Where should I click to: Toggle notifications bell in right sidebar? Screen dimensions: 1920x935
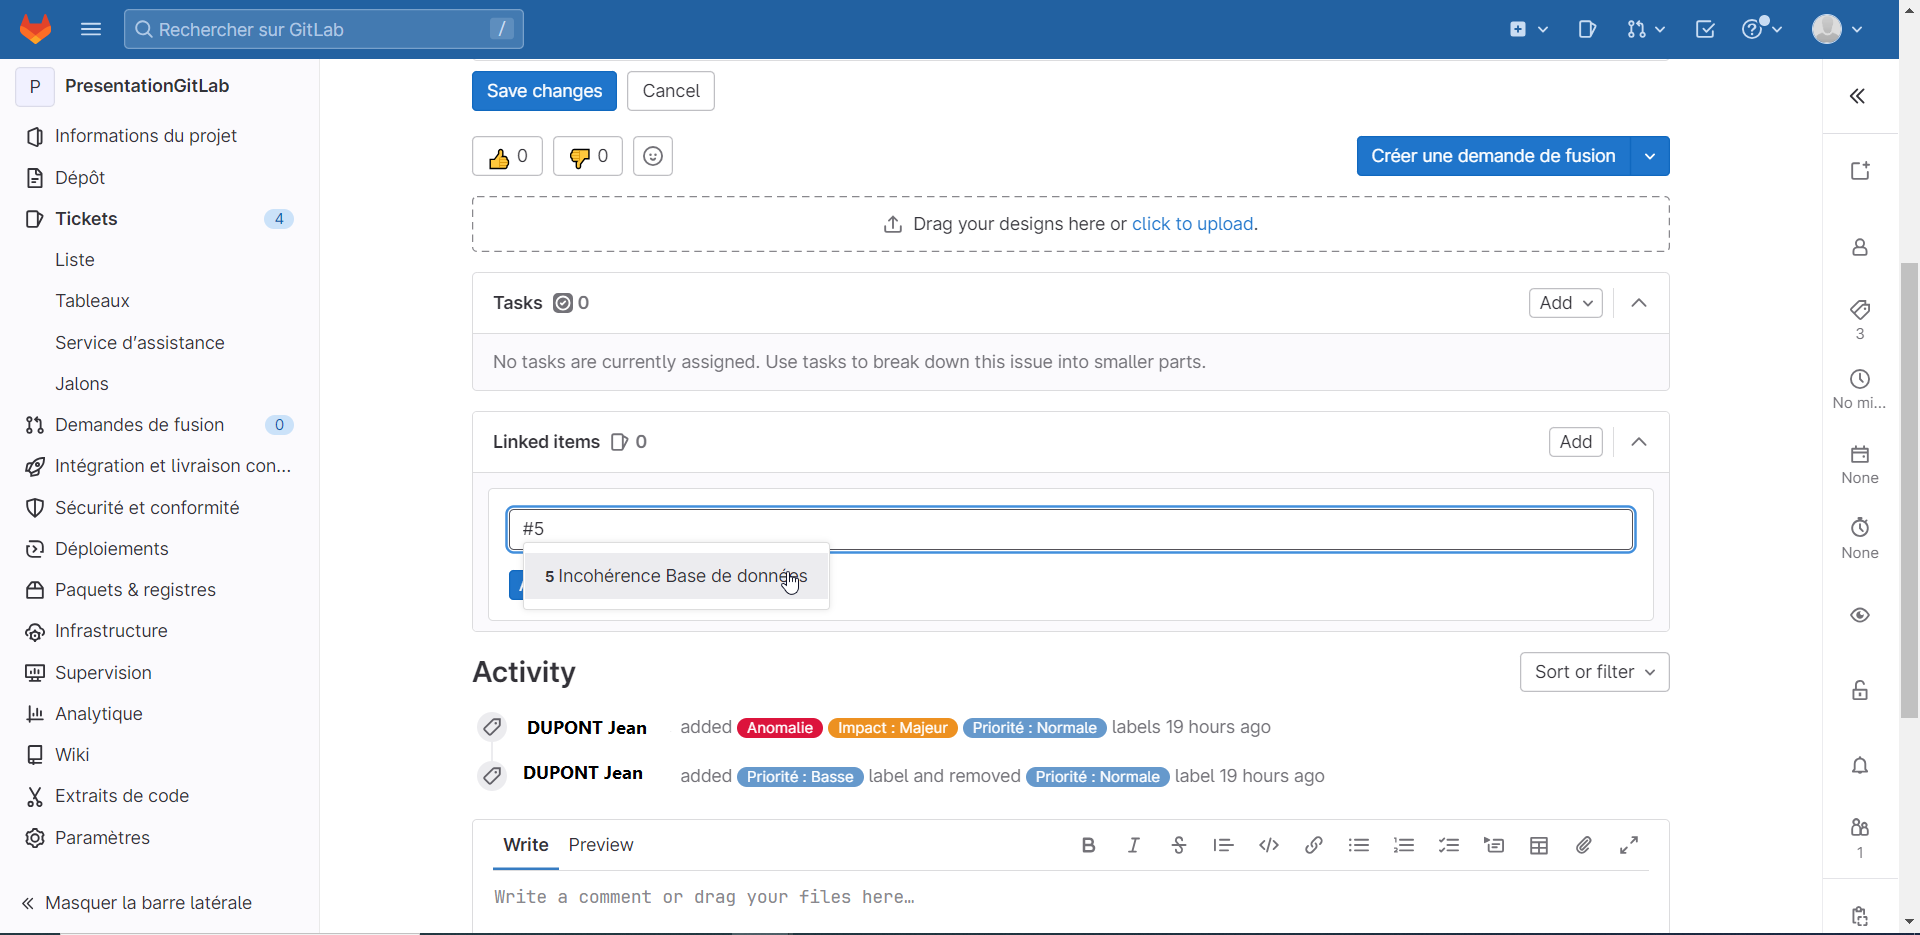click(1860, 766)
